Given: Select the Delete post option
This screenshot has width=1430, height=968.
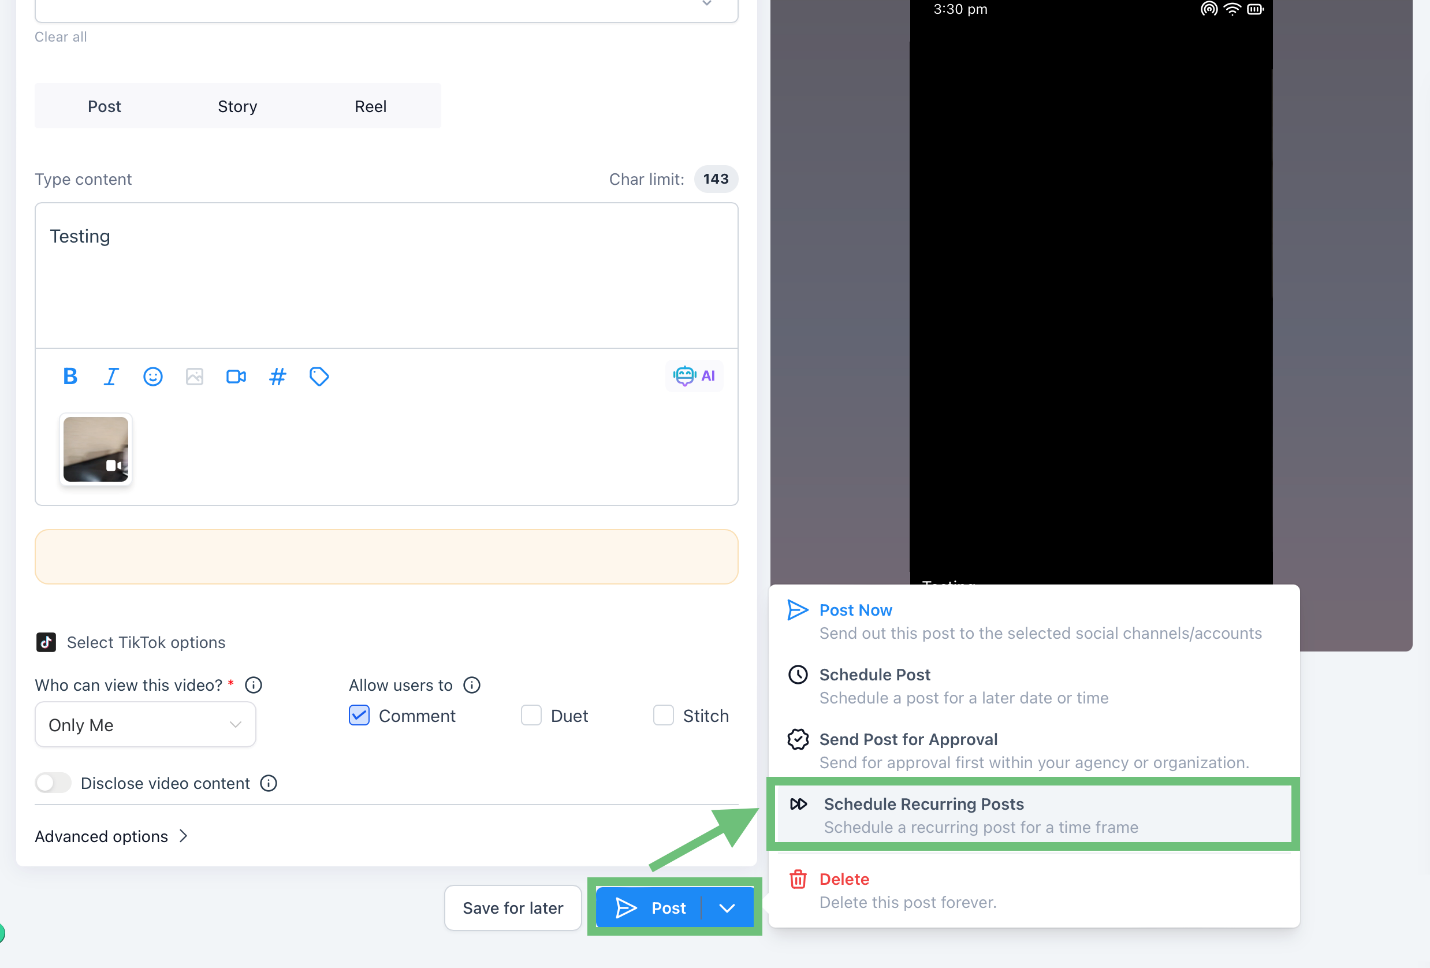Looking at the screenshot, I should [1034, 890].
